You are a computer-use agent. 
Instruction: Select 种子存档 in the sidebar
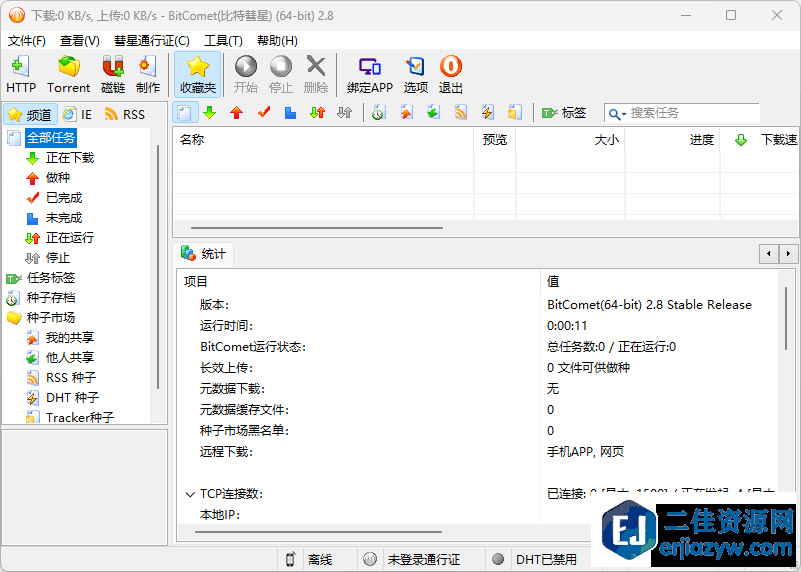(51, 298)
